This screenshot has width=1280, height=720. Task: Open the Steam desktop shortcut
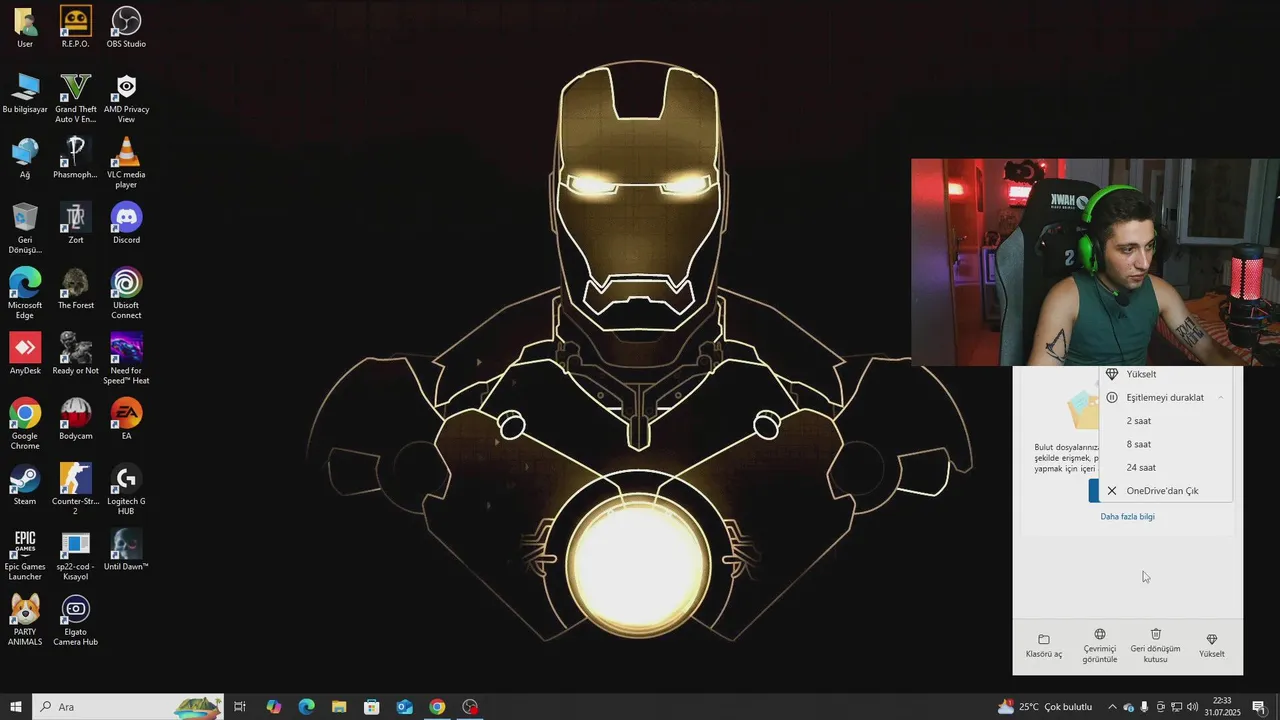tap(25, 484)
